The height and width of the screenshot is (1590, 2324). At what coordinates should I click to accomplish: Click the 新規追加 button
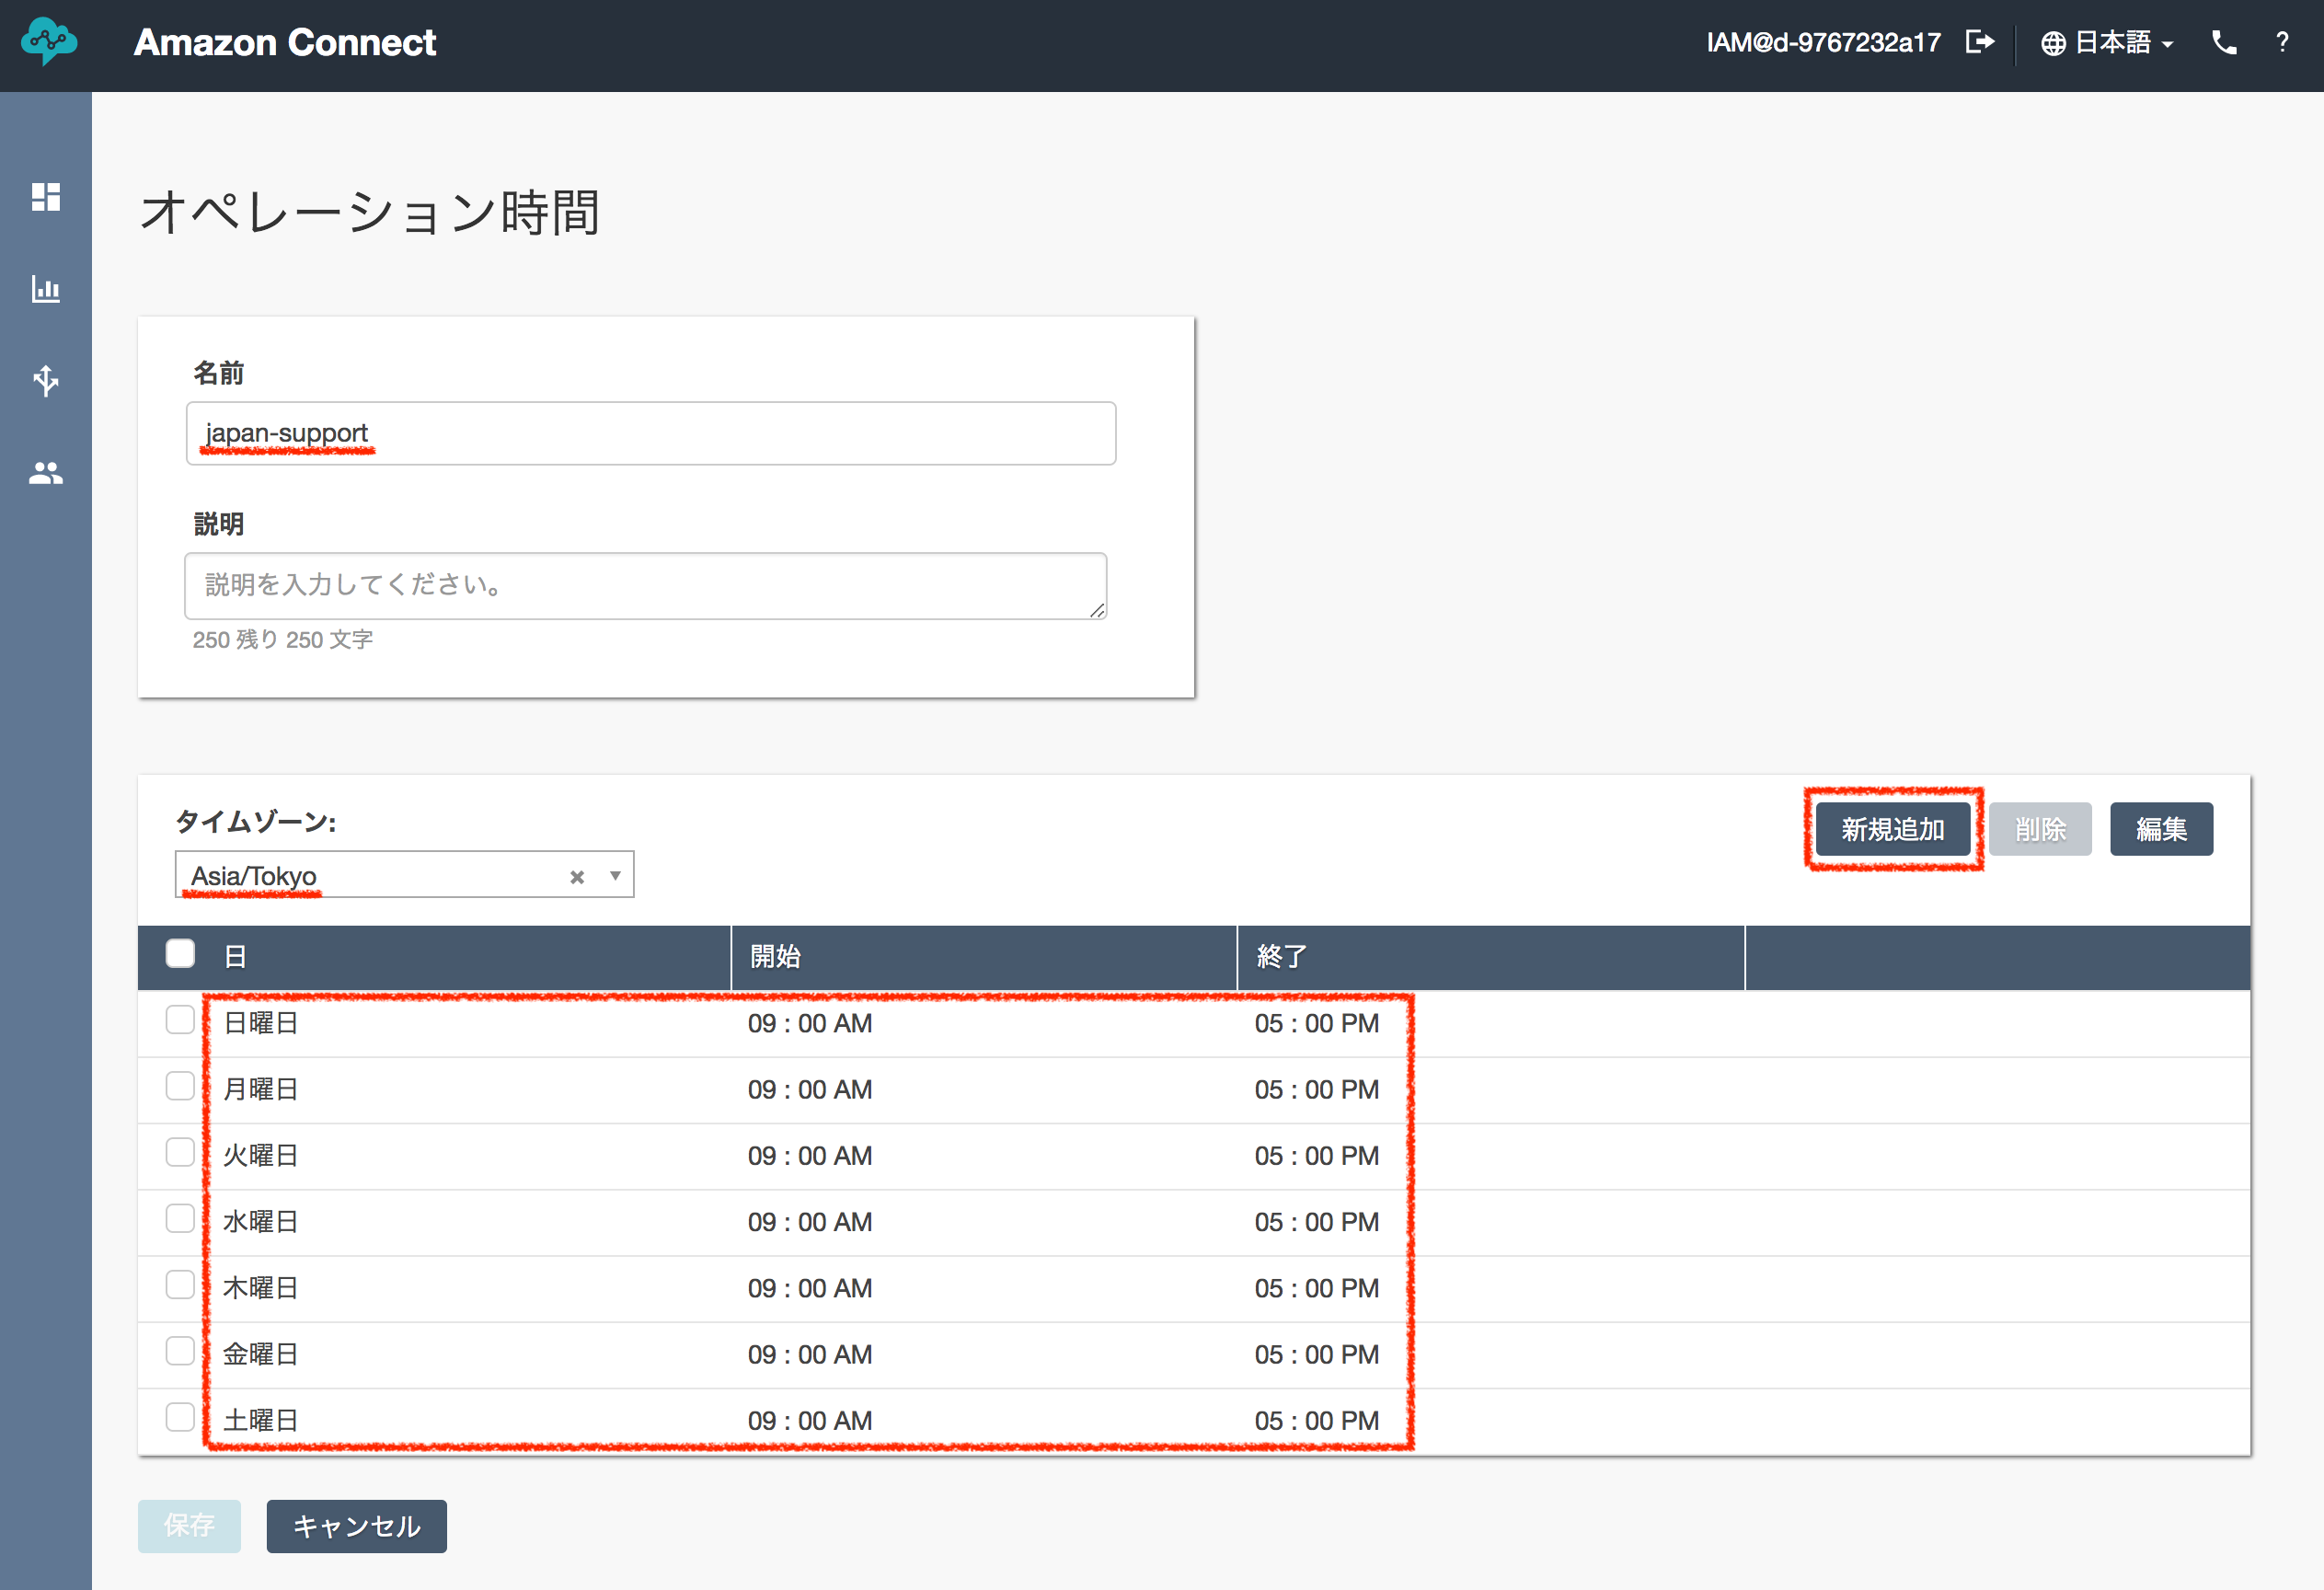(x=1893, y=828)
